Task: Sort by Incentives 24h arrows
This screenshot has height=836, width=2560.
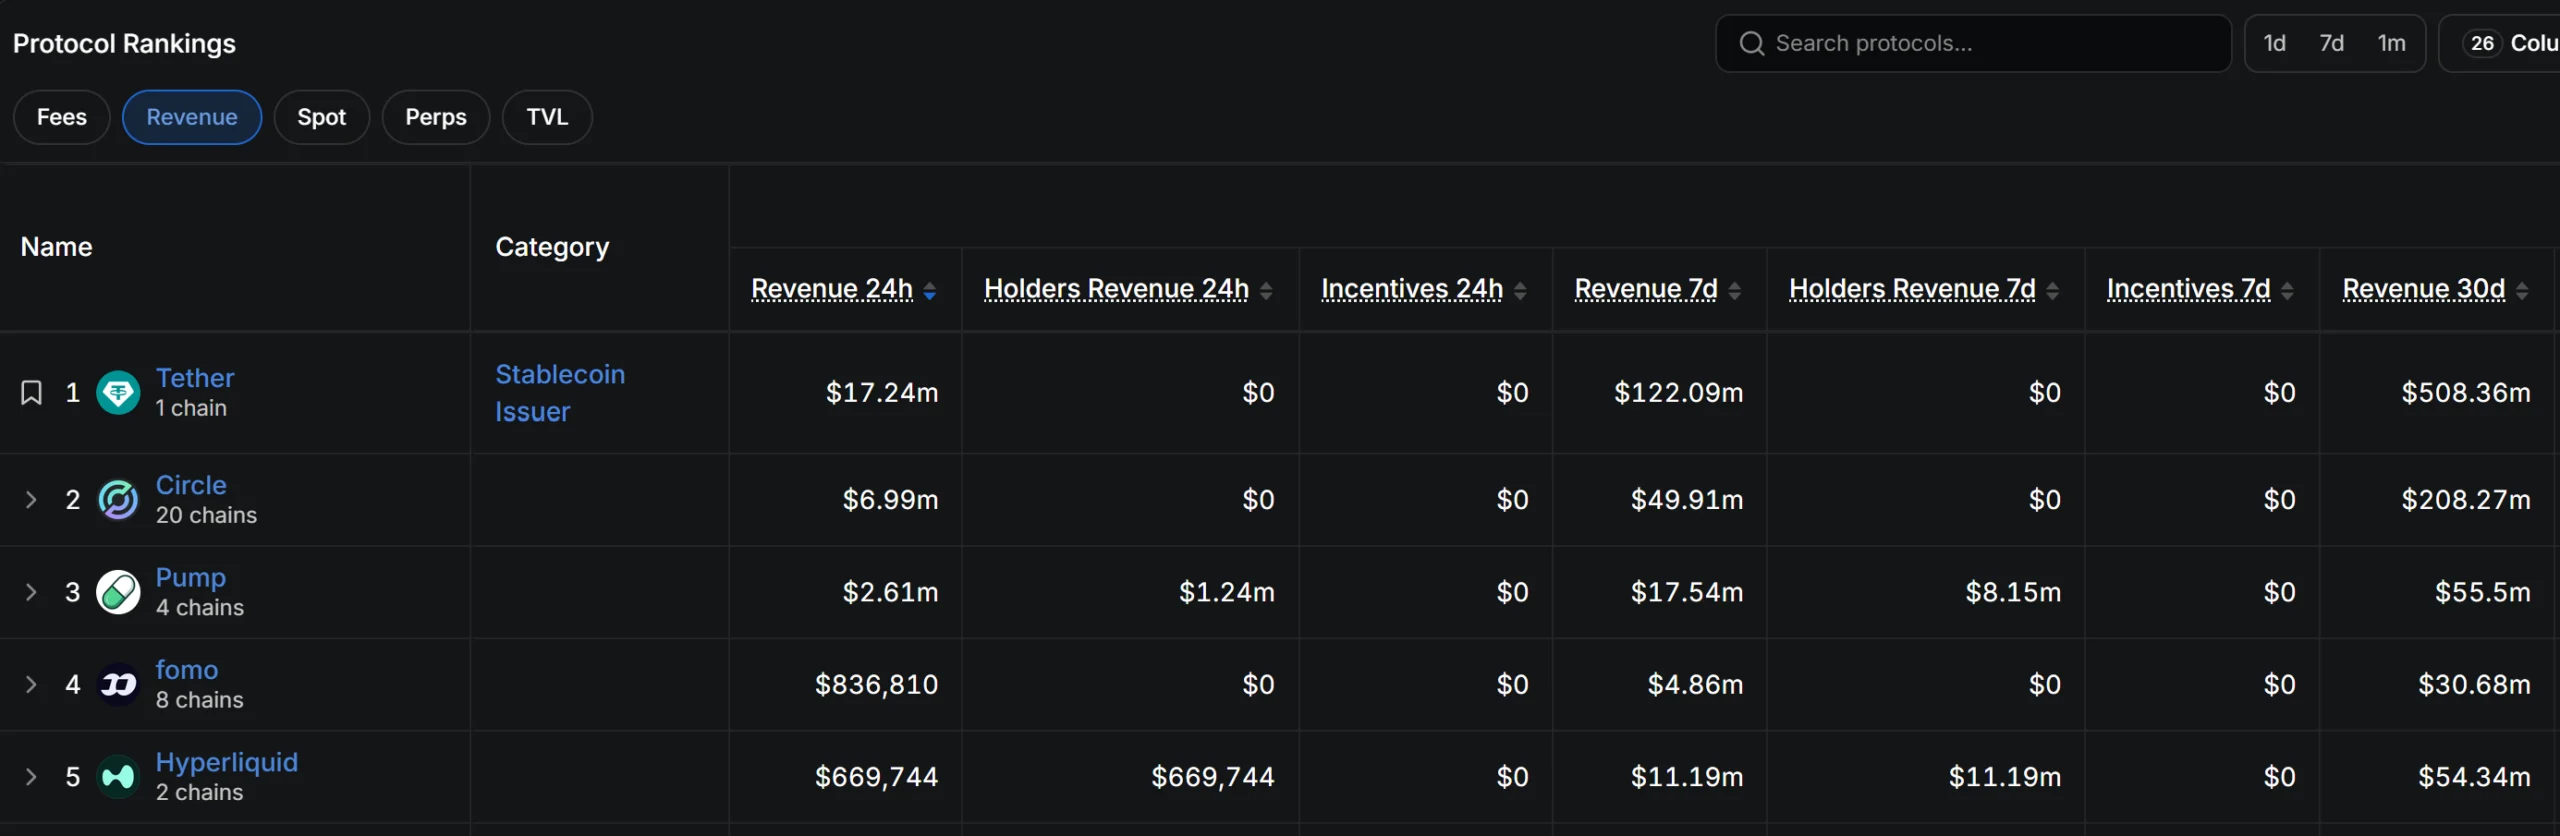Action: pos(1520,290)
